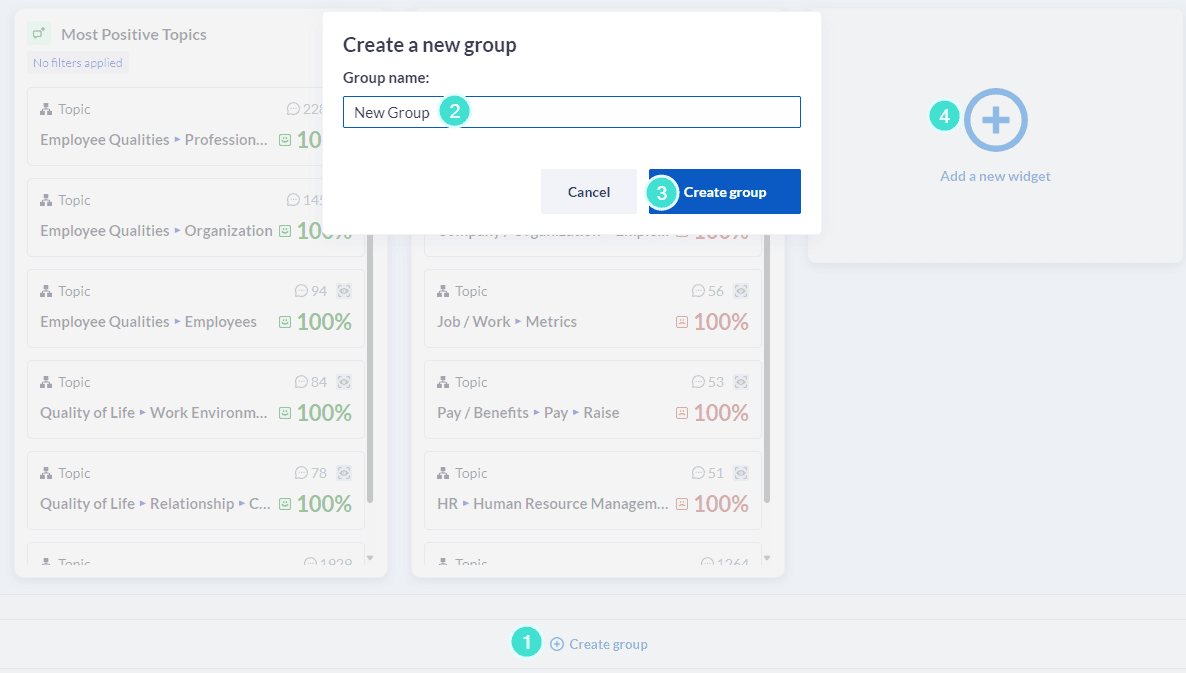This screenshot has height=673, width=1186.
Task: Toggle eye icon on Job / Work Metrics card
Action: click(x=741, y=291)
